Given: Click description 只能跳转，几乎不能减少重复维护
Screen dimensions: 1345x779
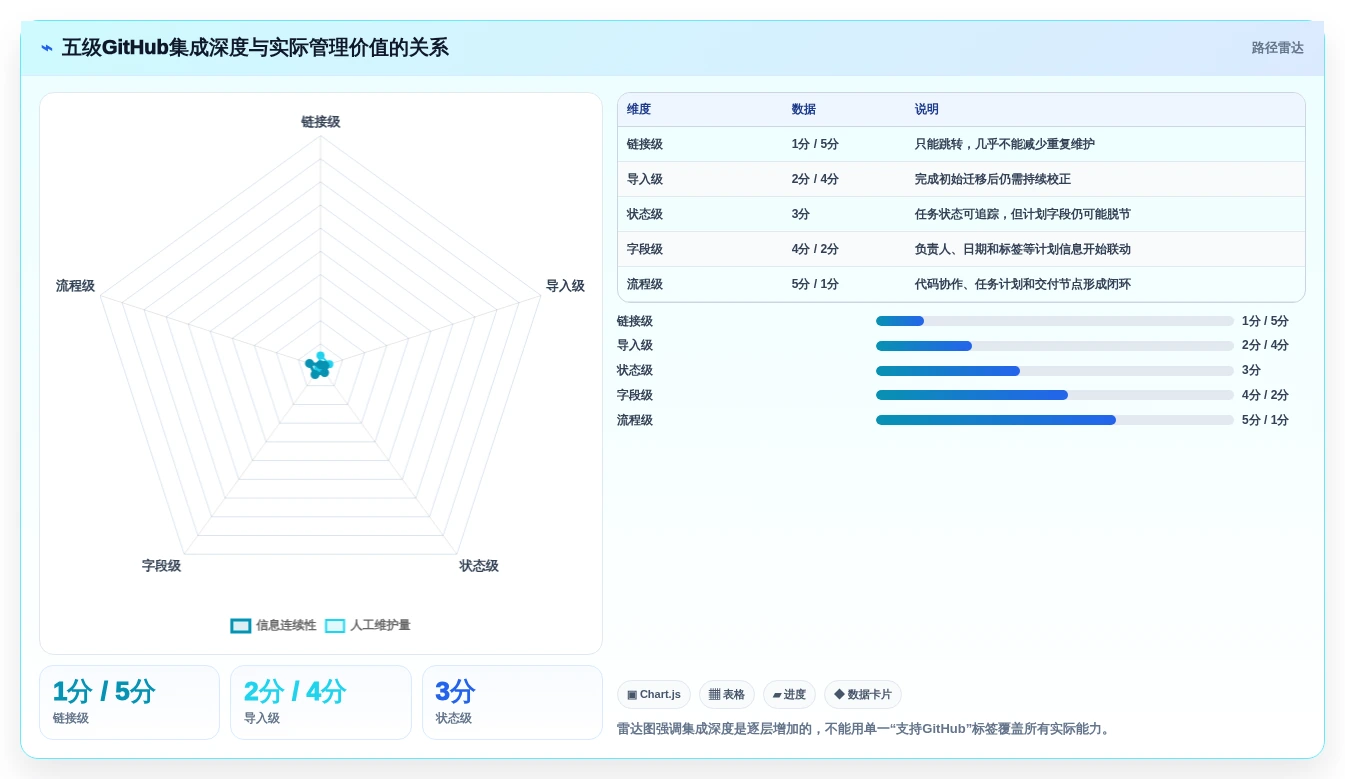Looking at the screenshot, I should point(1004,144).
